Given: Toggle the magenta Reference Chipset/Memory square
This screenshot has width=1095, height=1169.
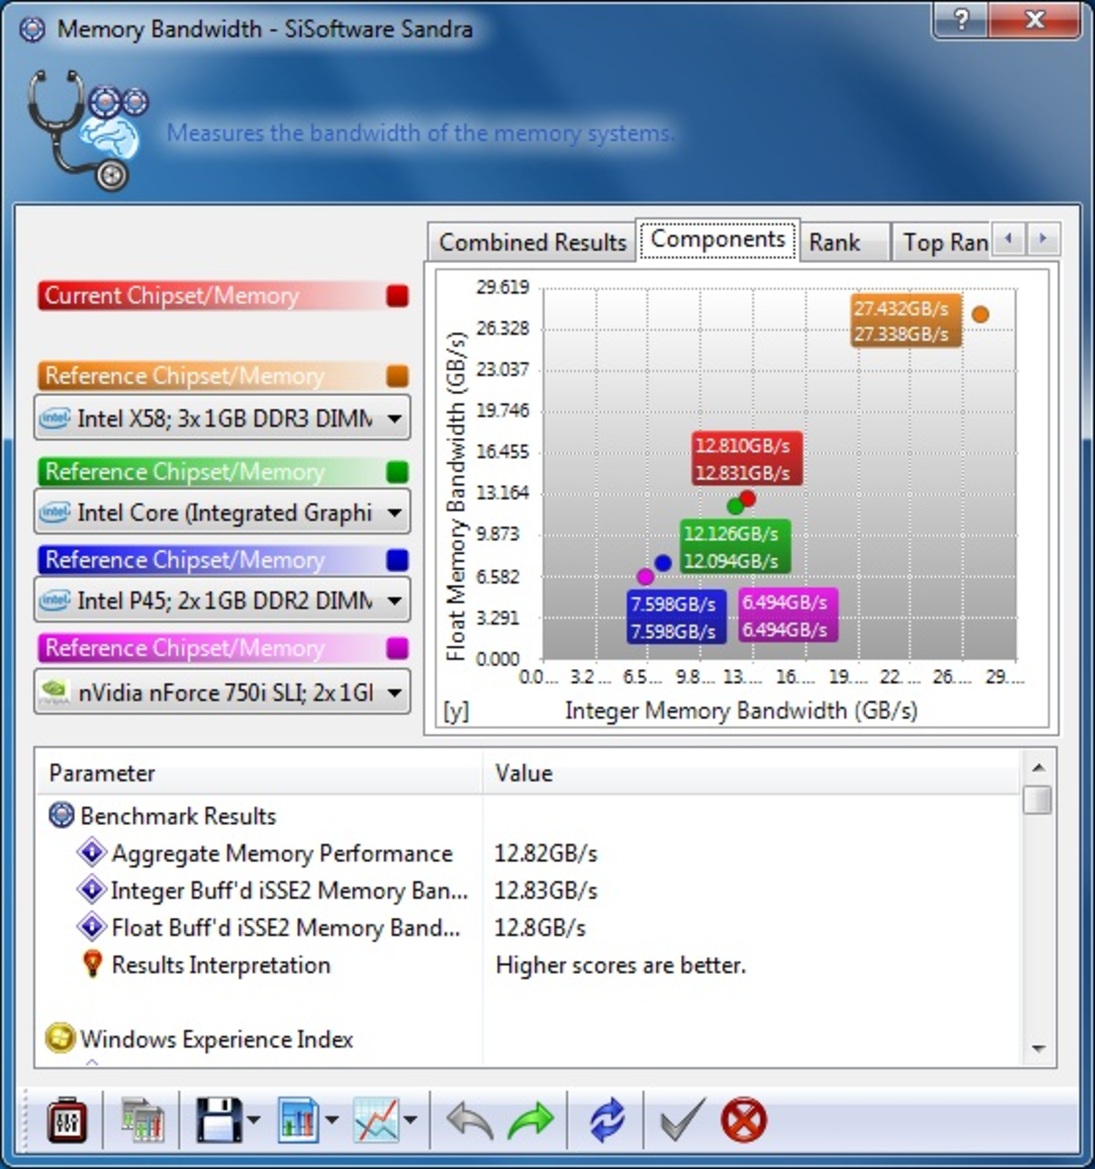Looking at the screenshot, I should 397,648.
